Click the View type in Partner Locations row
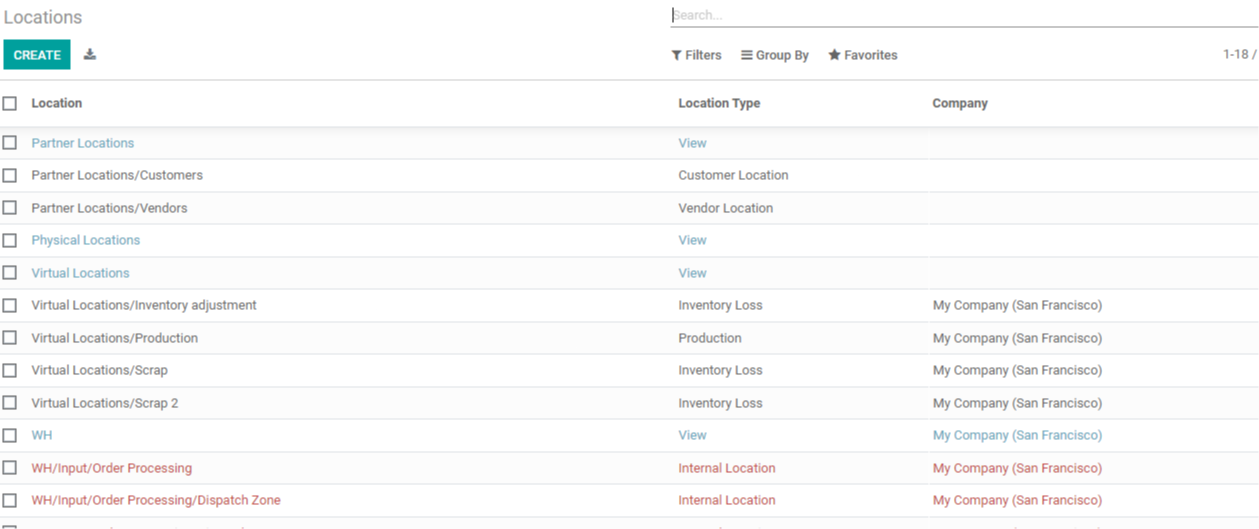The height and width of the screenshot is (529, 1259). [692, 143]
